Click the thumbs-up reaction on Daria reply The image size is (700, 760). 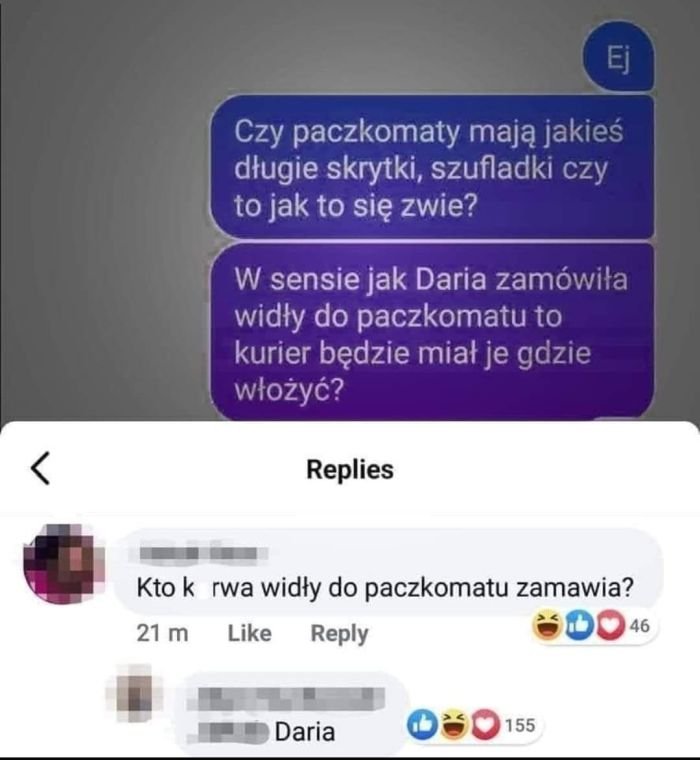point(422,724)
